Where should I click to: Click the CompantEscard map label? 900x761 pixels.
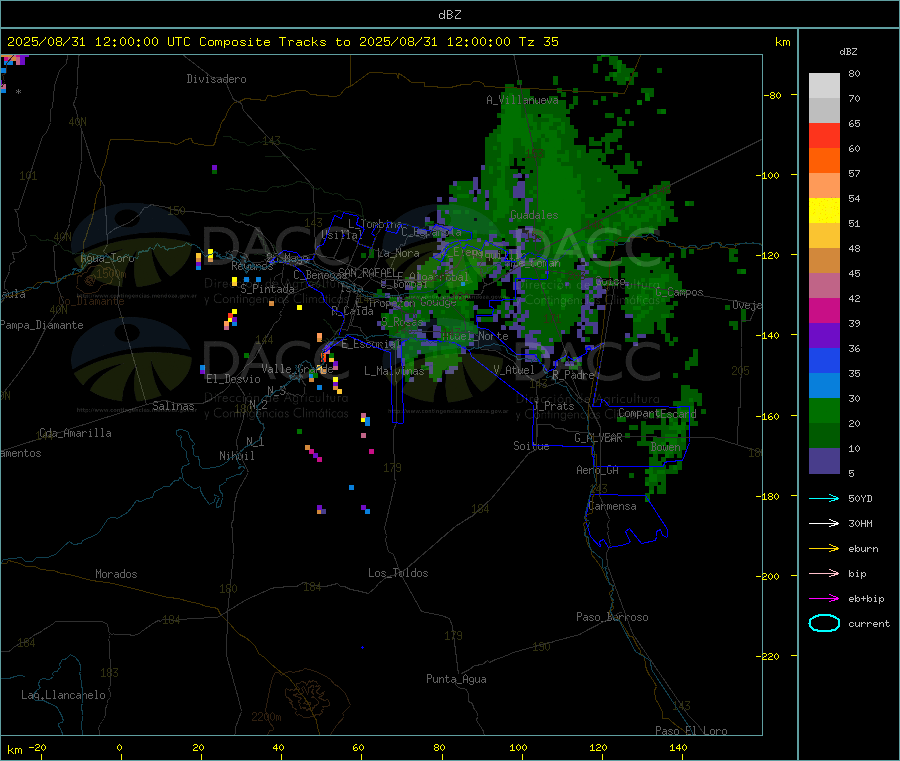pos(657,413)
